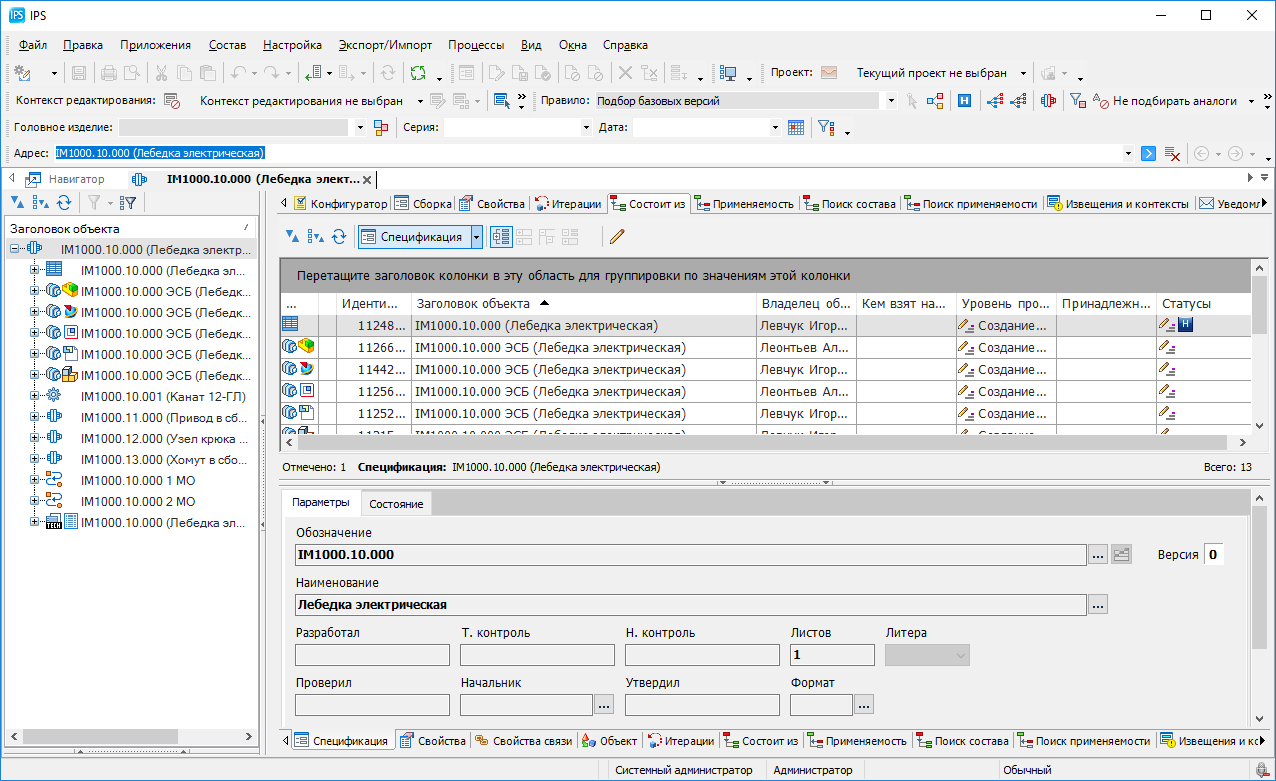
Task: Click the Листов input field
Action: pyautogui.click(x=831, y=655)
